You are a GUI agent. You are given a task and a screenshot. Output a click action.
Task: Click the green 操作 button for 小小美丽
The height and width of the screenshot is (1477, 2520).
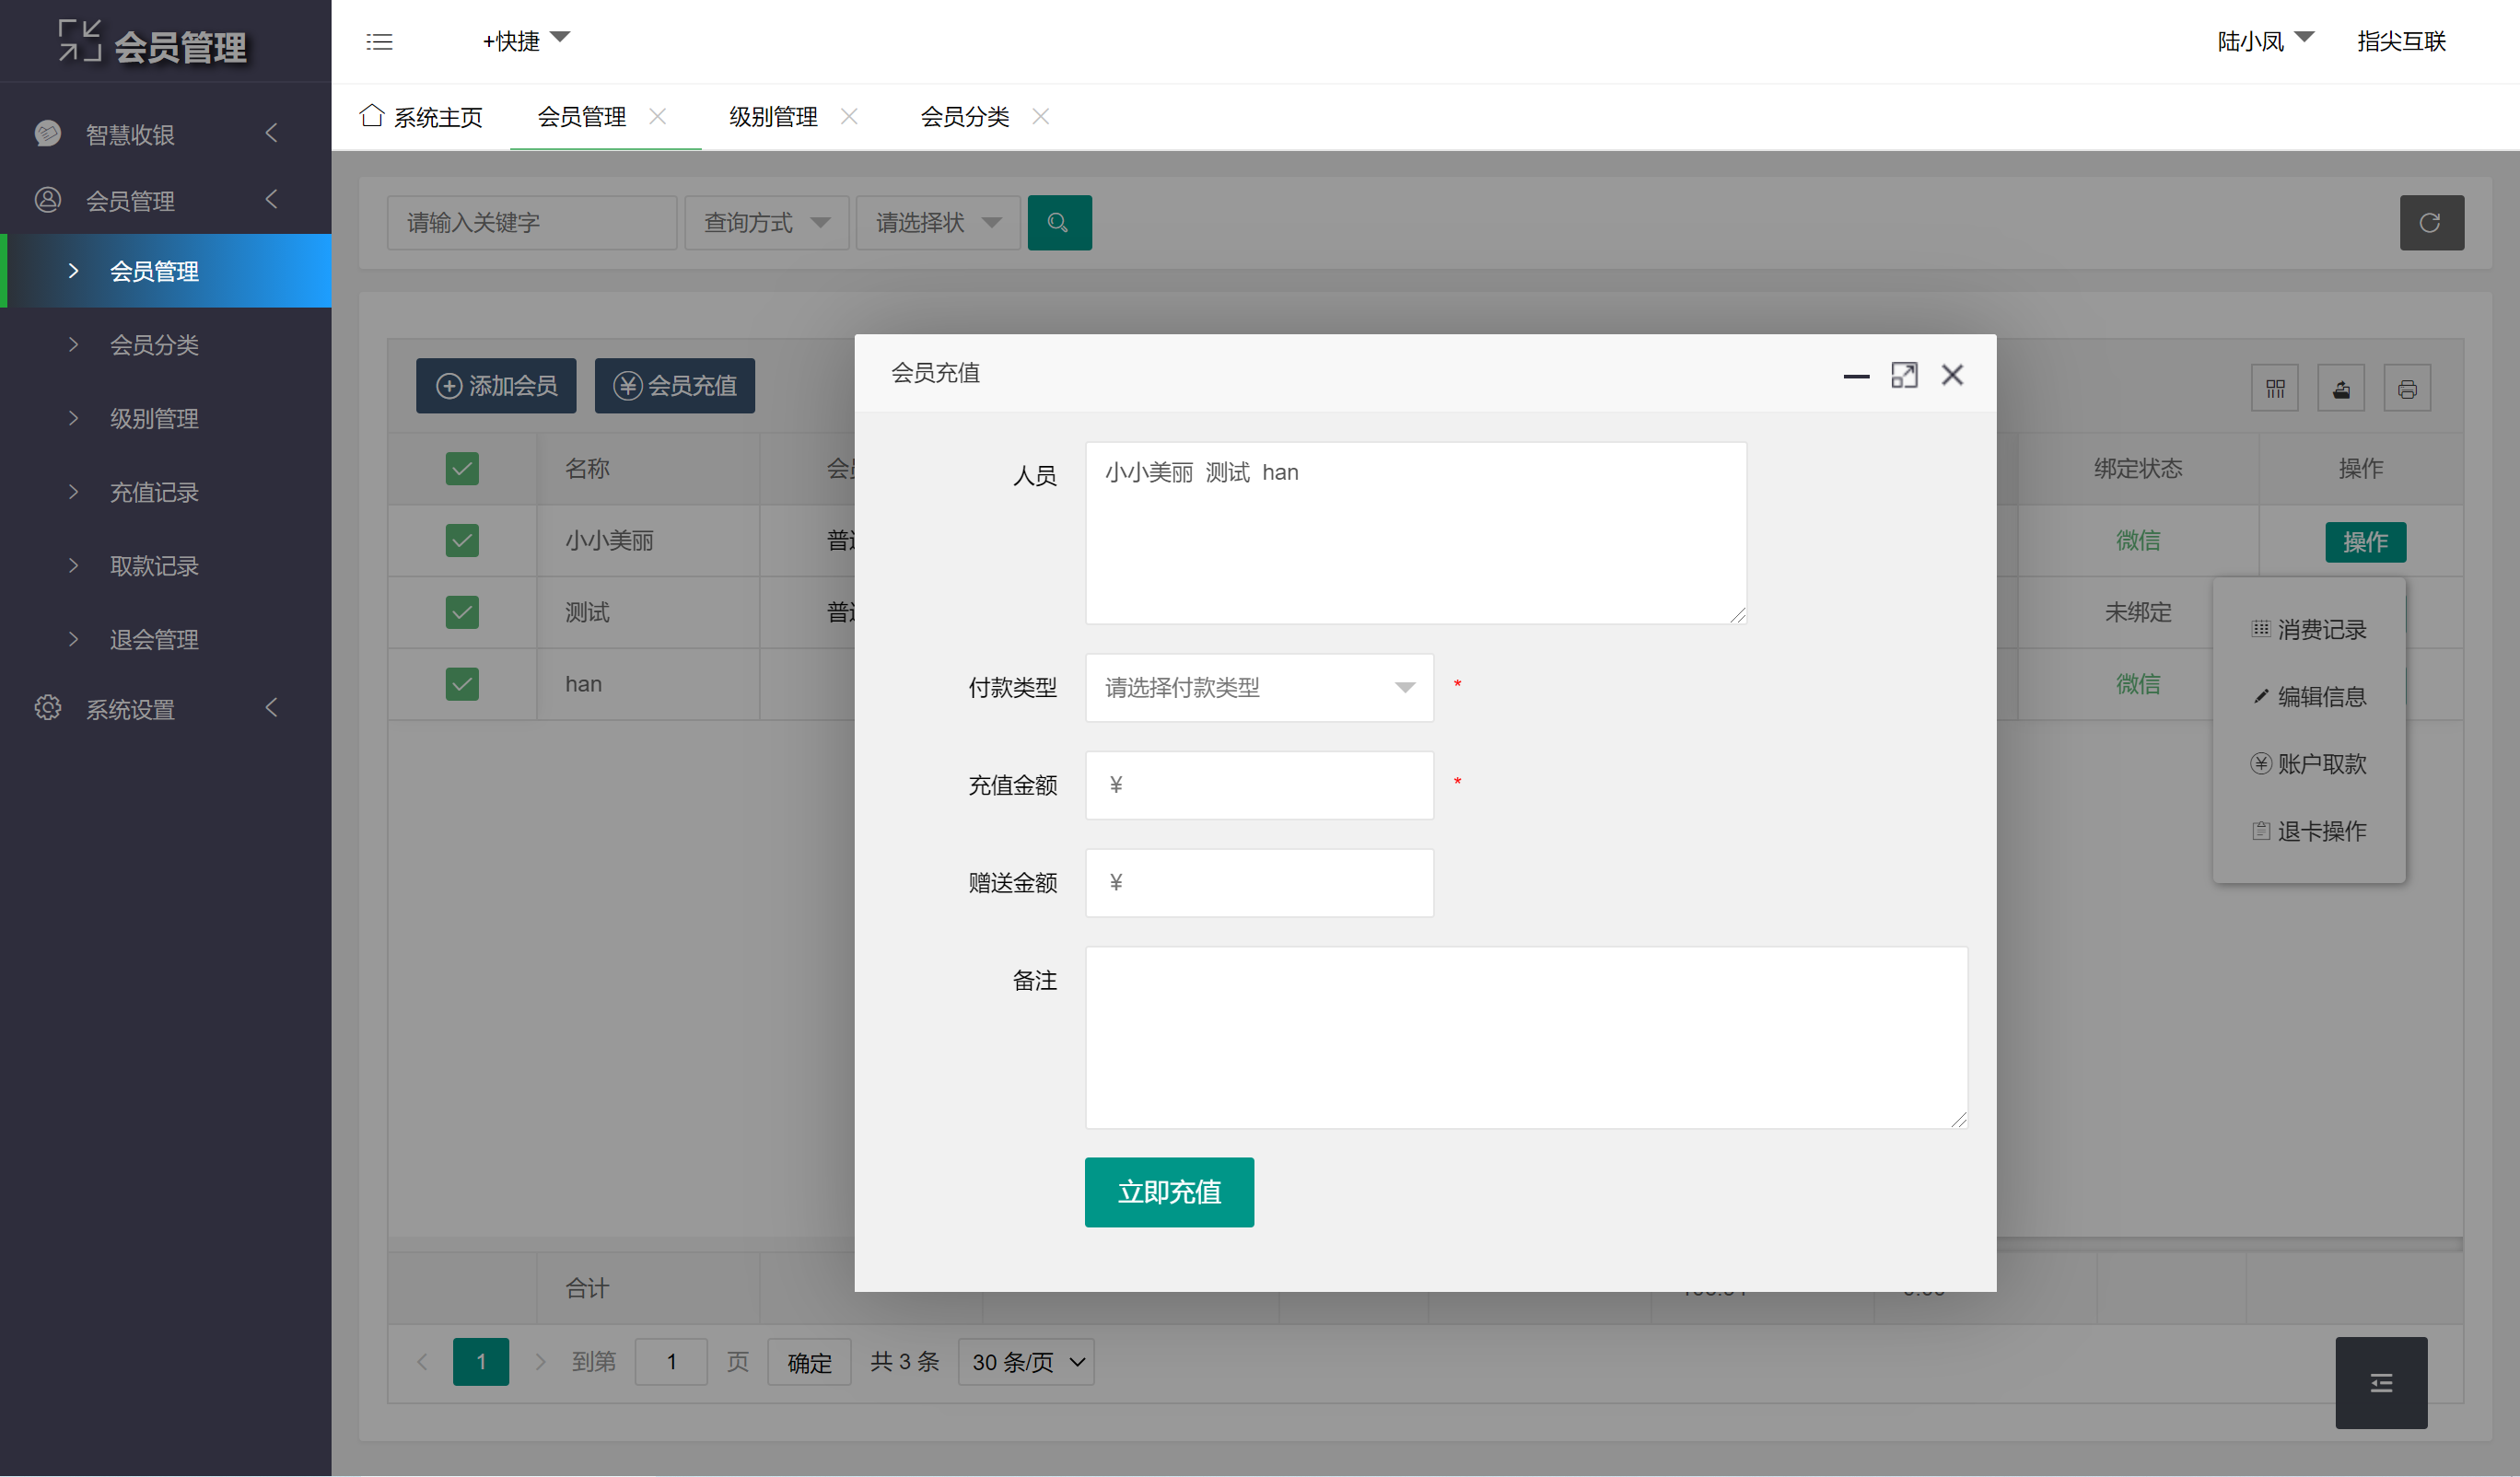2365,541
